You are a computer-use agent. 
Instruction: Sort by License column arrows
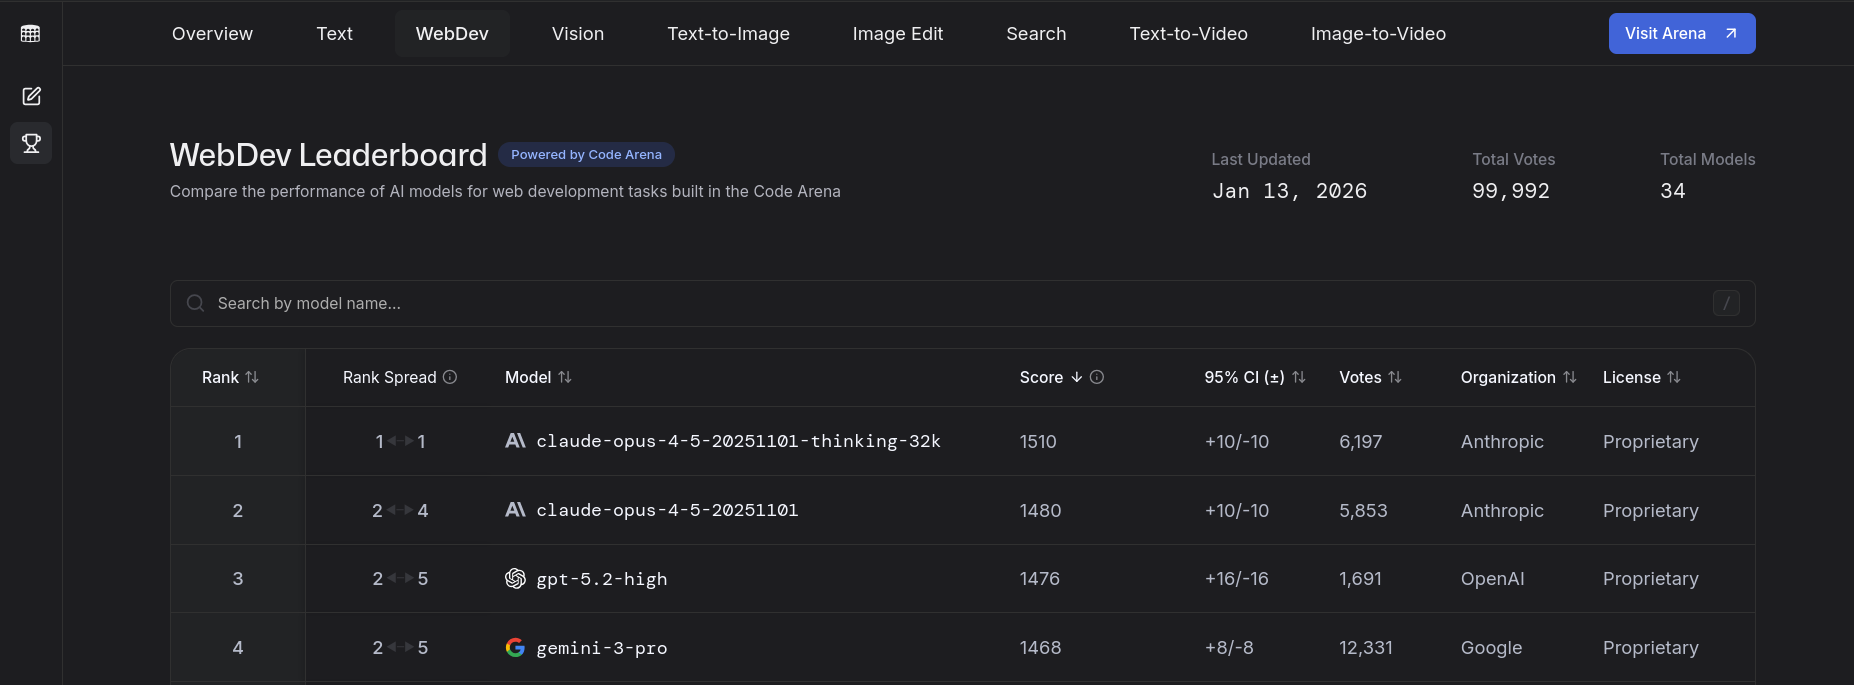pyautogui.click(x=1674, y=377)
